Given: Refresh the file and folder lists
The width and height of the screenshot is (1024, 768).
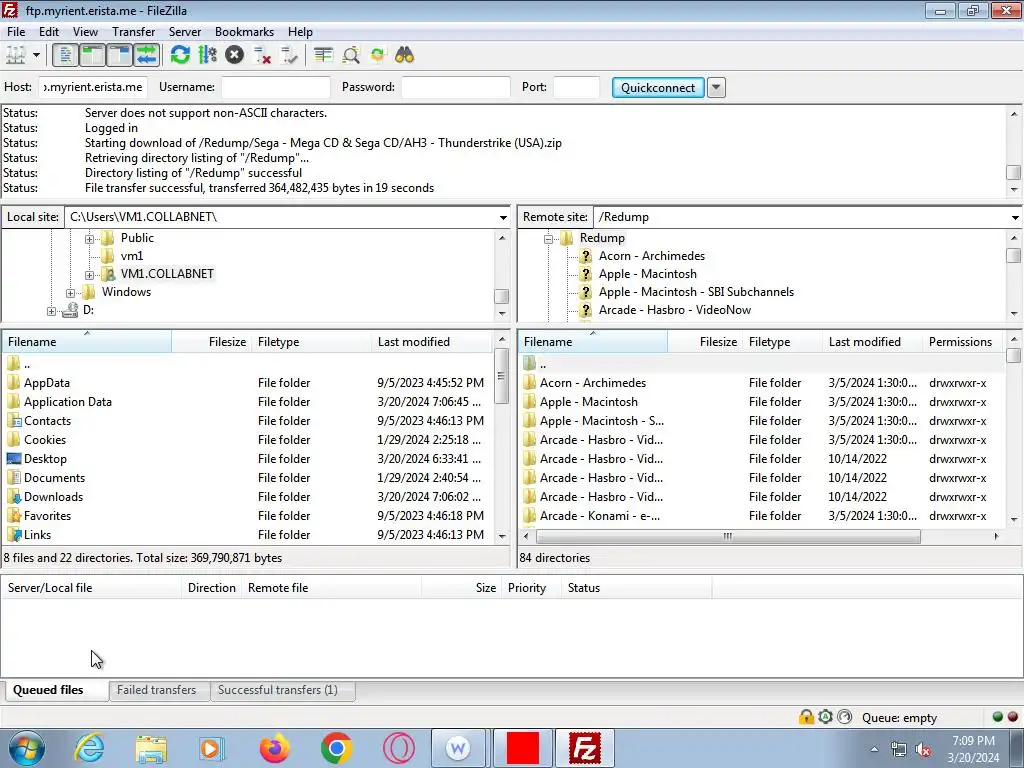Looking at the screenshot, I should 180,56.
